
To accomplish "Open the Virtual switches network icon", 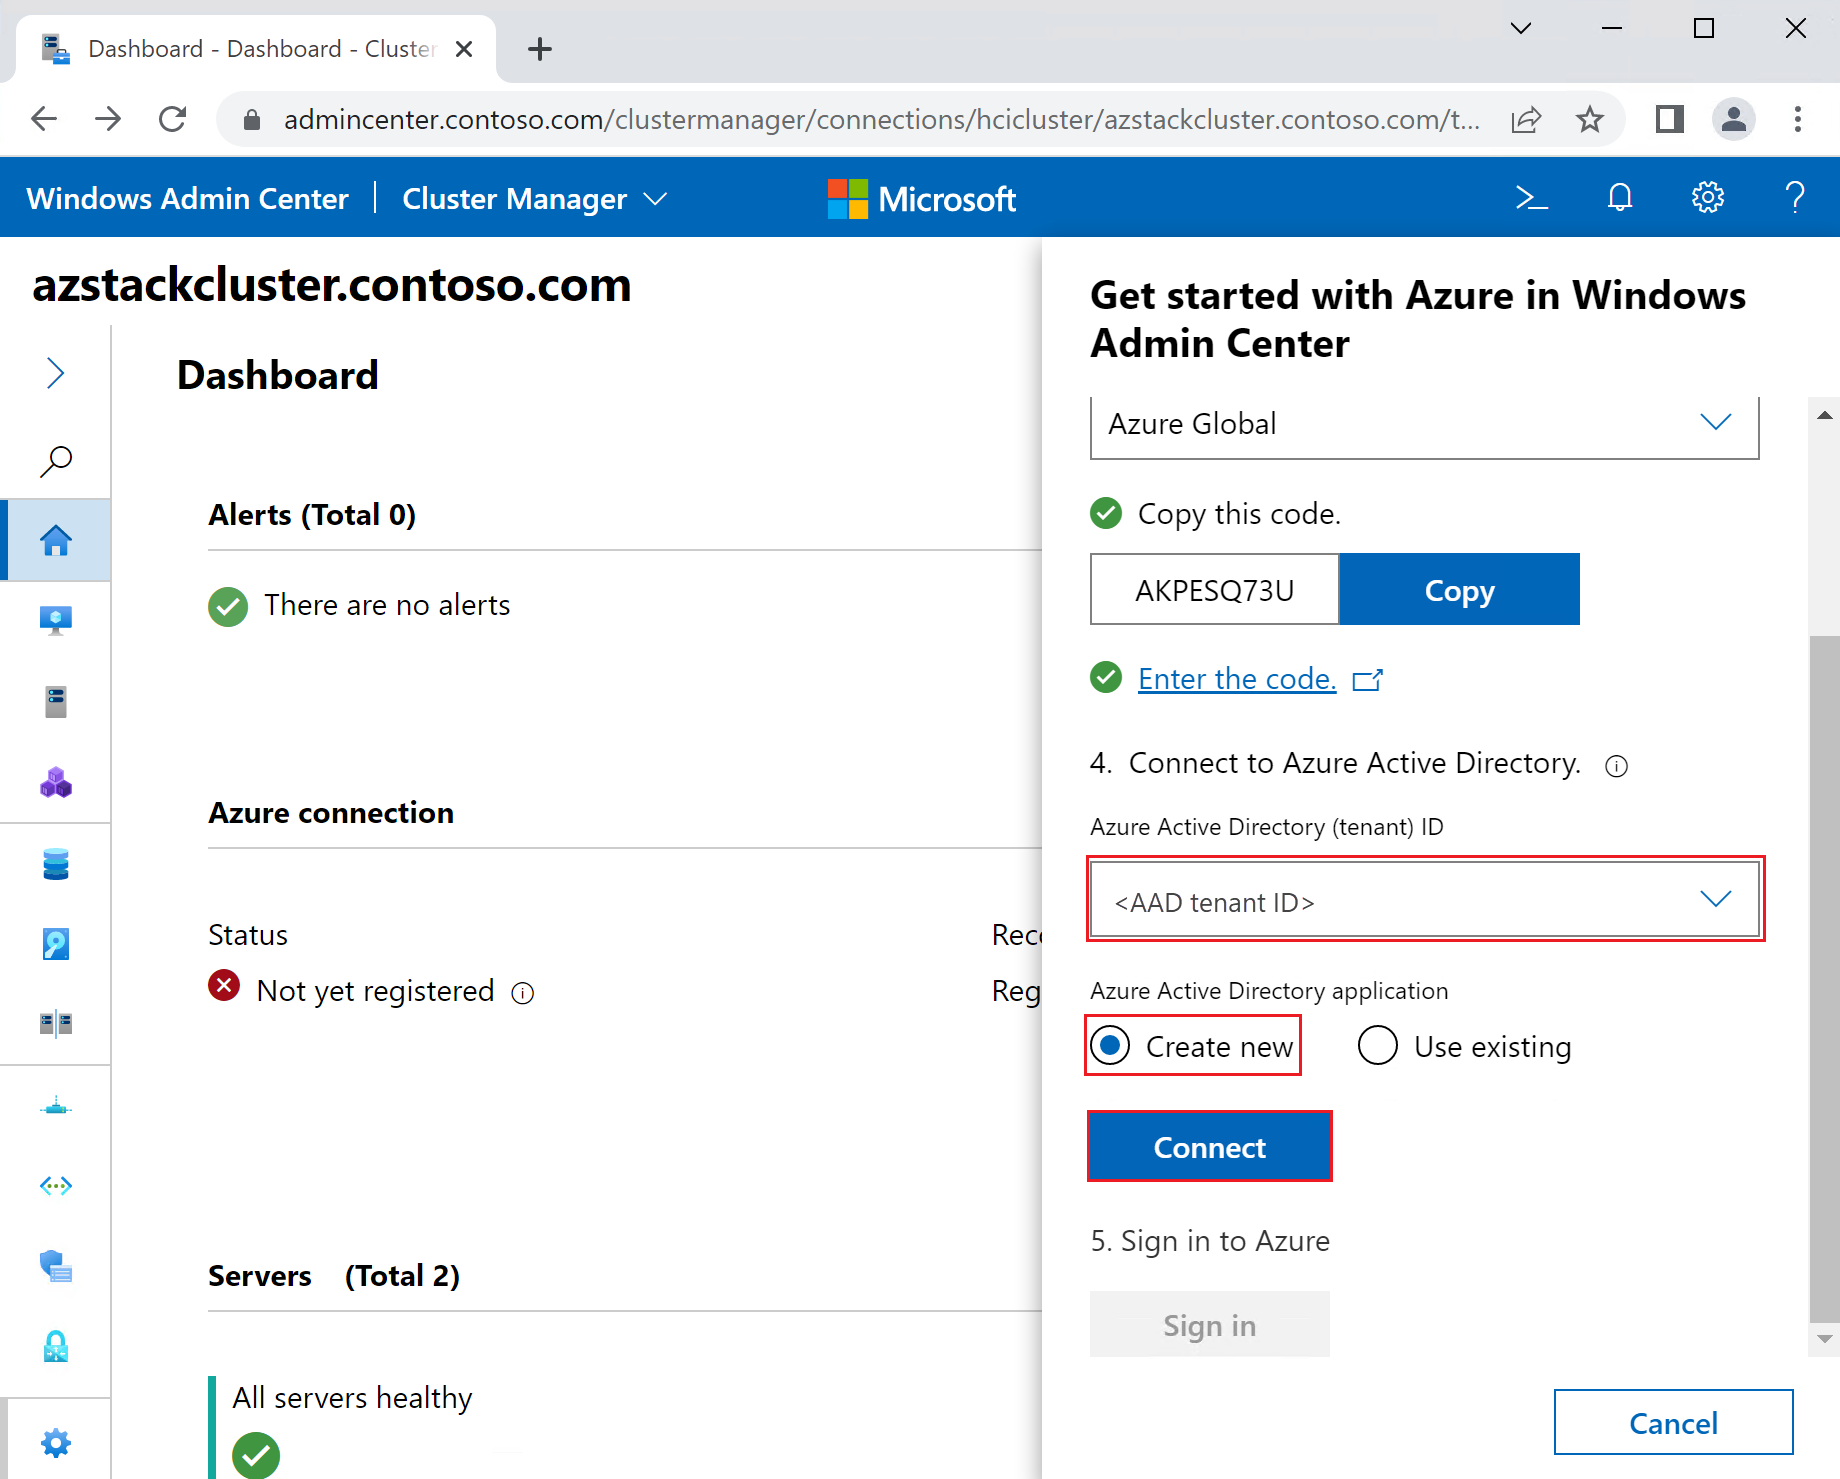I will pos(55,1106).
